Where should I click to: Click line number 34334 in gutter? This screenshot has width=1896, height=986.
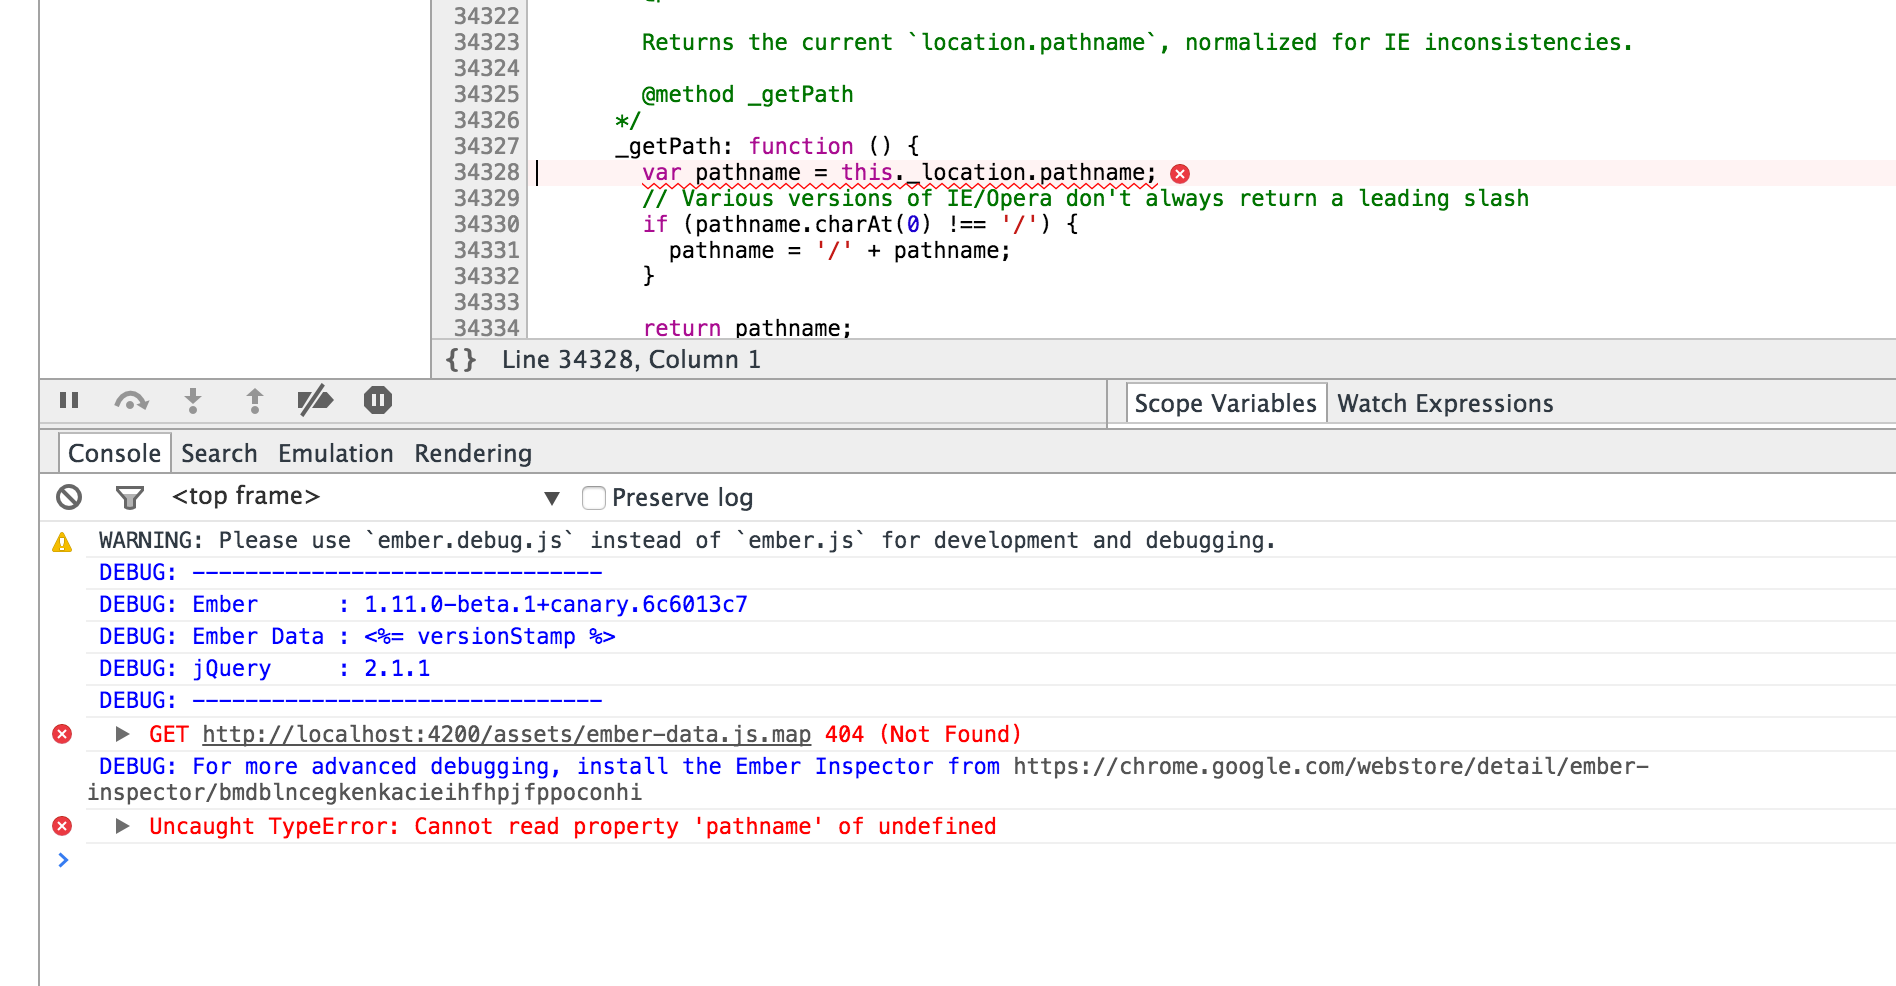[x=486, y=328]
